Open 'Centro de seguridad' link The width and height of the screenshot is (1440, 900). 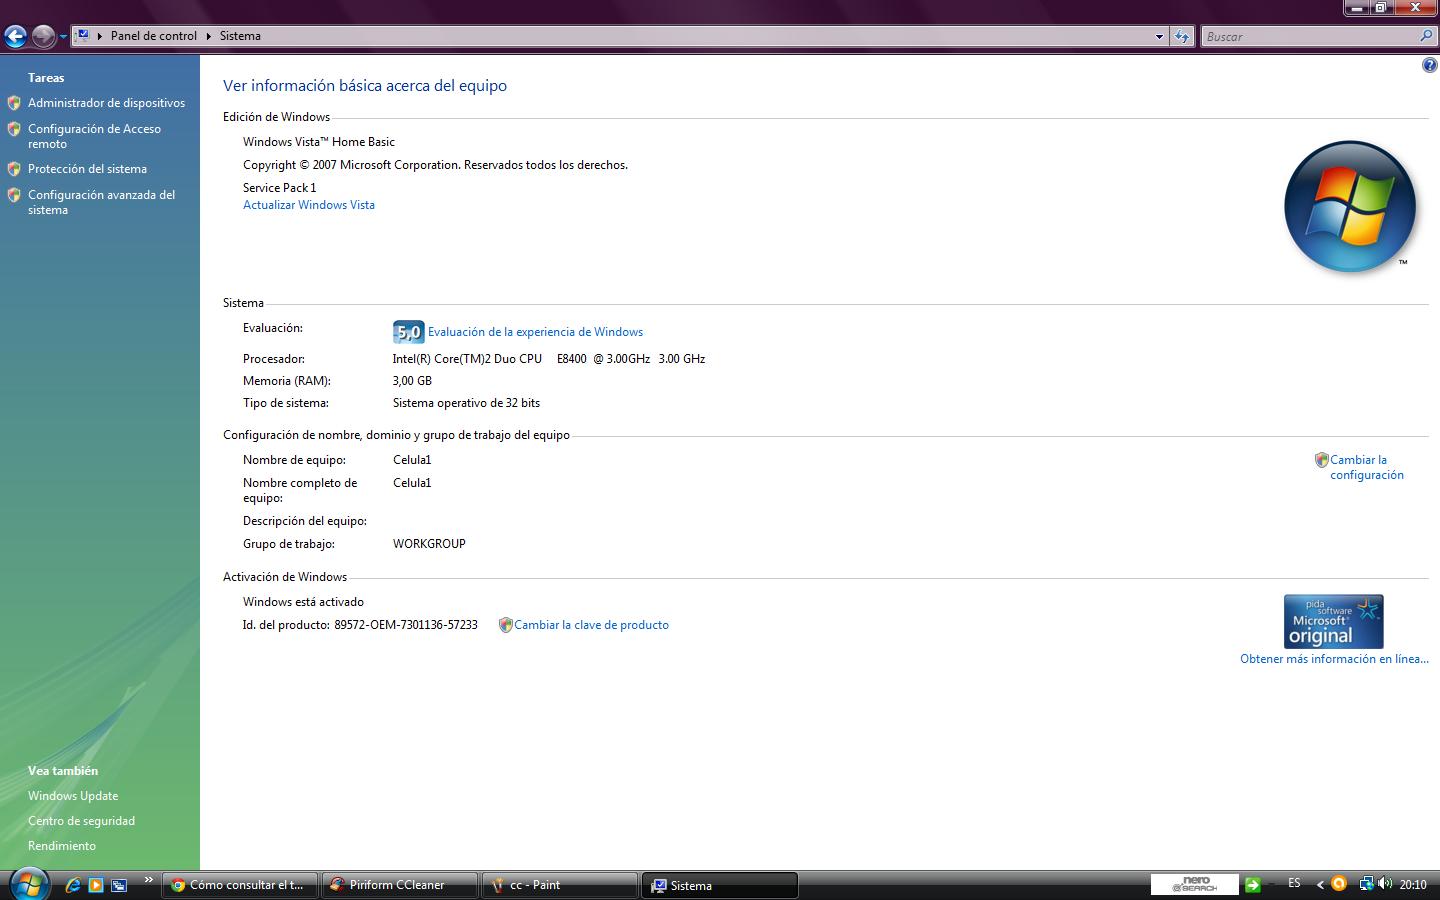point(81,821)
